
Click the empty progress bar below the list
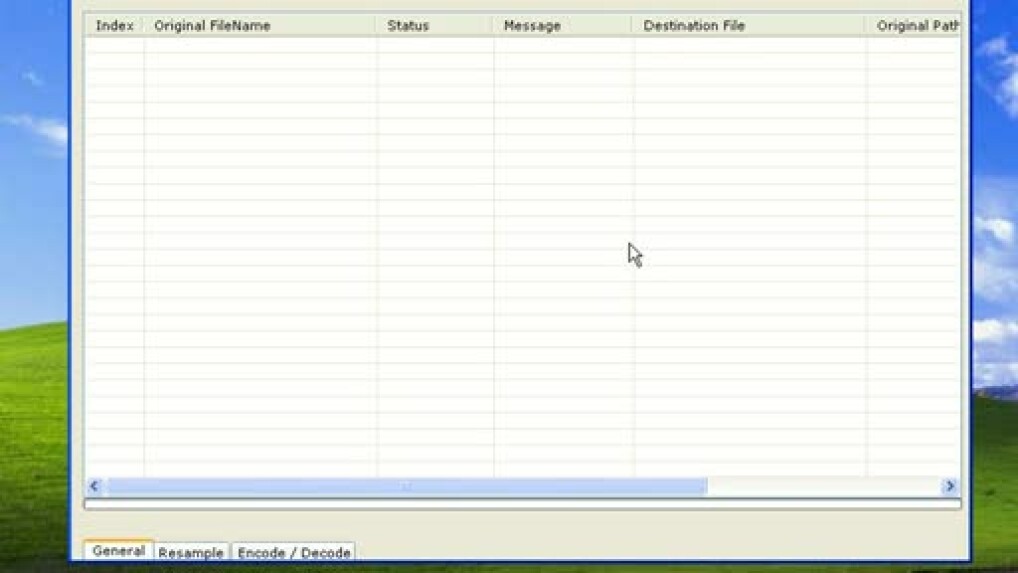click(522, 505)
